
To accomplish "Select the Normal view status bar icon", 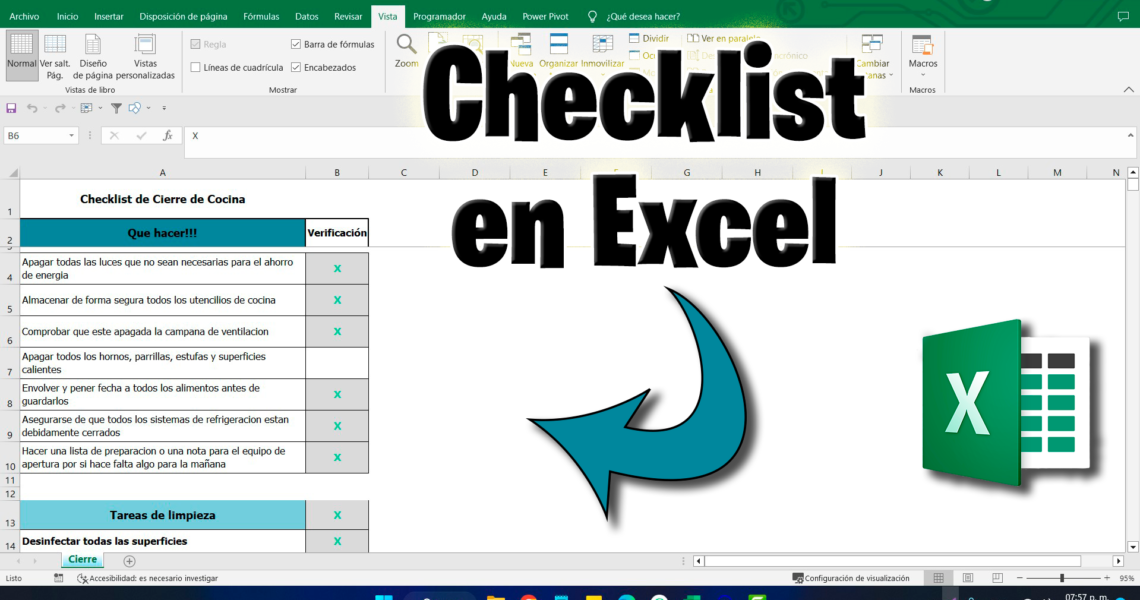I will click(939, 578).
